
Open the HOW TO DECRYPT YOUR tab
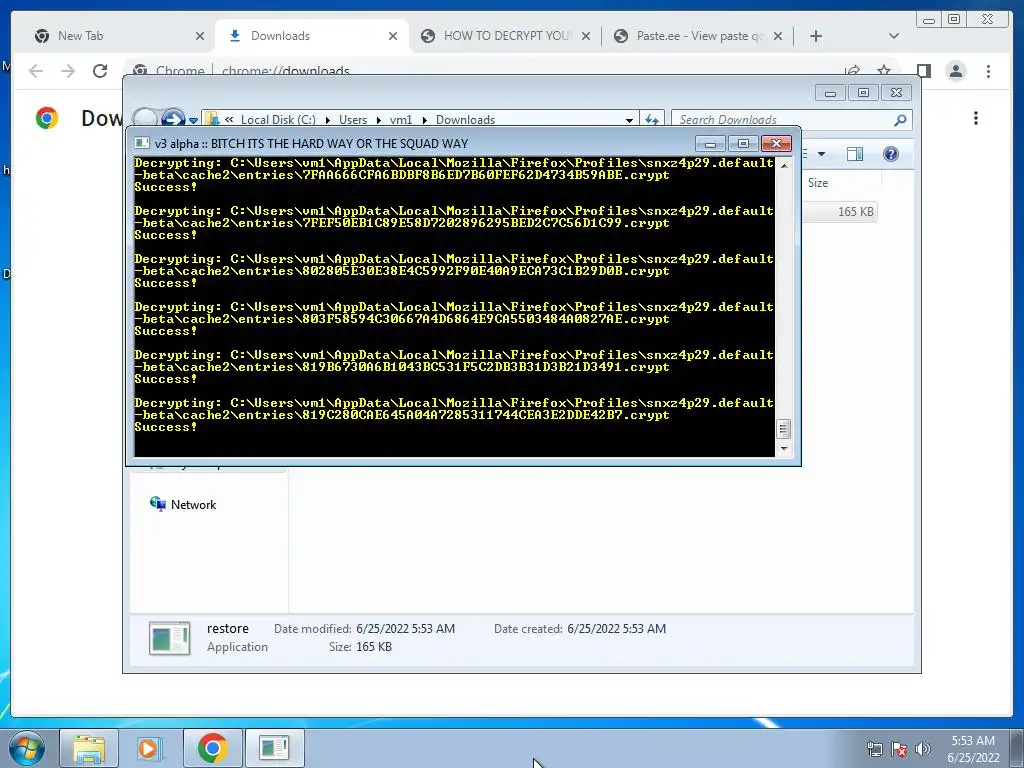point(505,36)
